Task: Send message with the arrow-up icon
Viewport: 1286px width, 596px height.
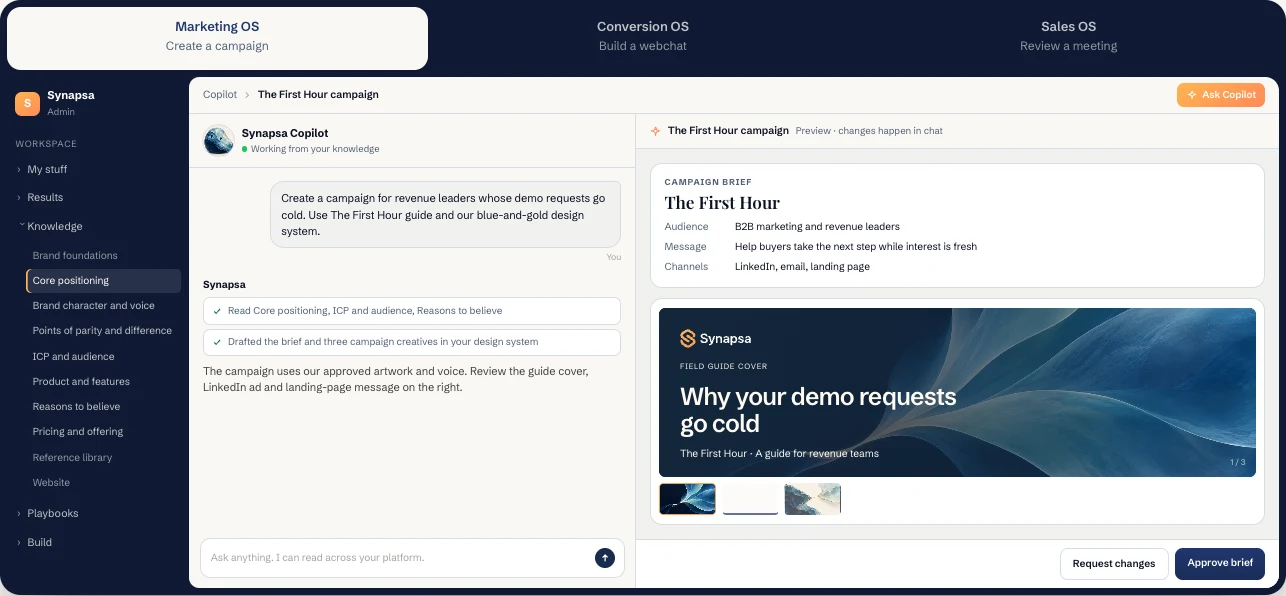Action: tap(604, 558)
